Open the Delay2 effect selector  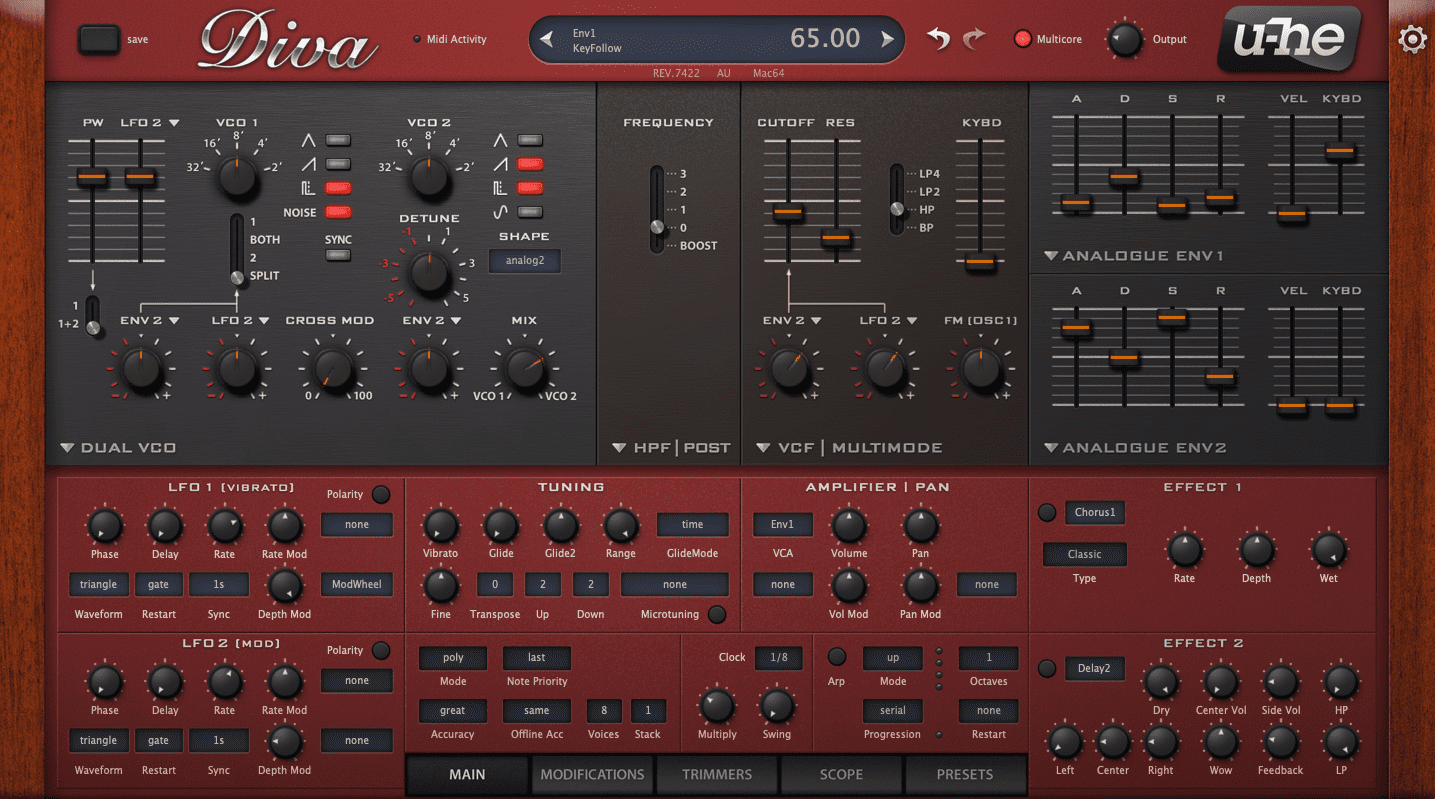1095,668
